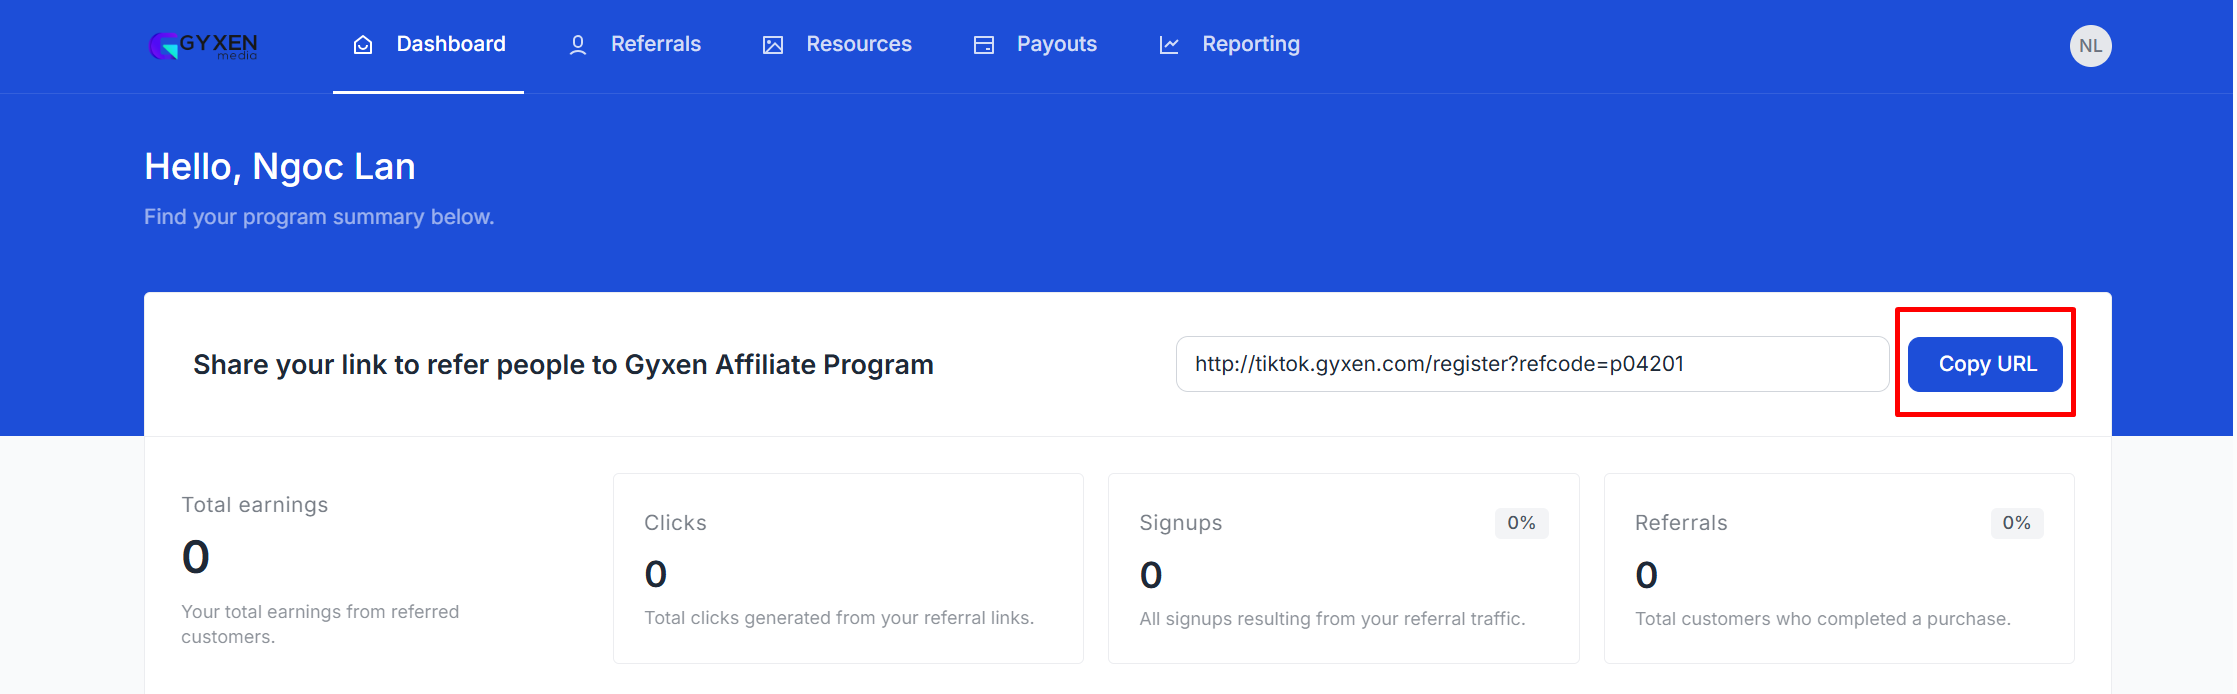Click 'Total customers who completed a purchase.'
The height and width of the screenshot is (694, 2237).
pyautogui.click(x=1823, y=619)
